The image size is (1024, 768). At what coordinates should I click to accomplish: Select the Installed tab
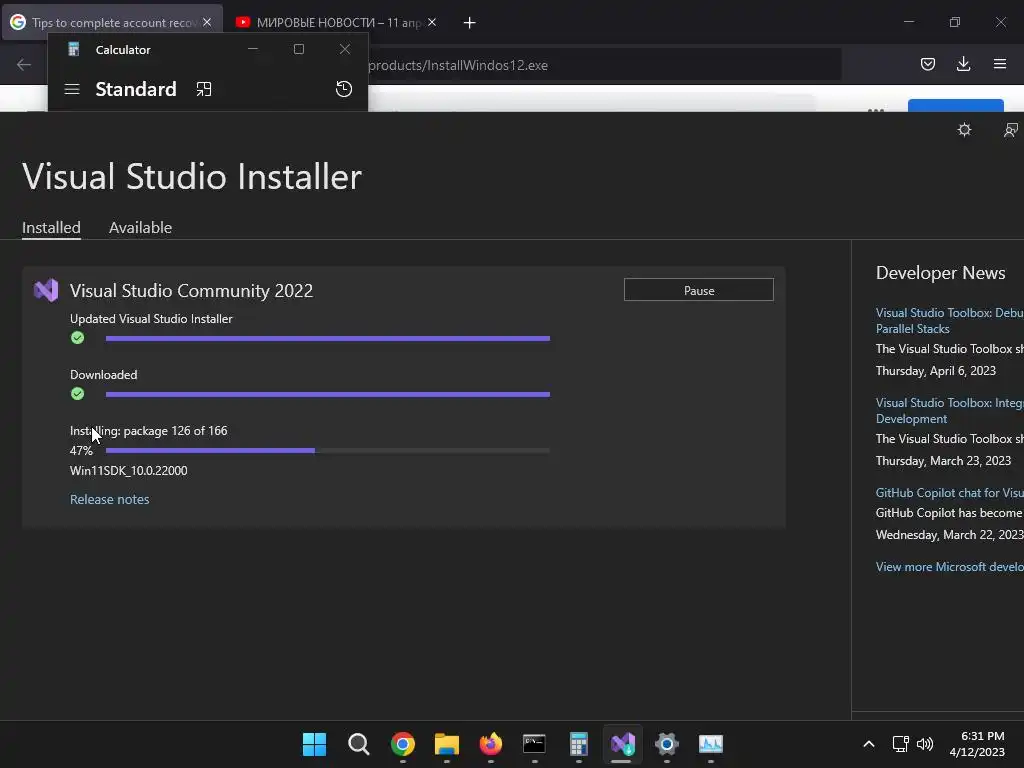point(51,228)
